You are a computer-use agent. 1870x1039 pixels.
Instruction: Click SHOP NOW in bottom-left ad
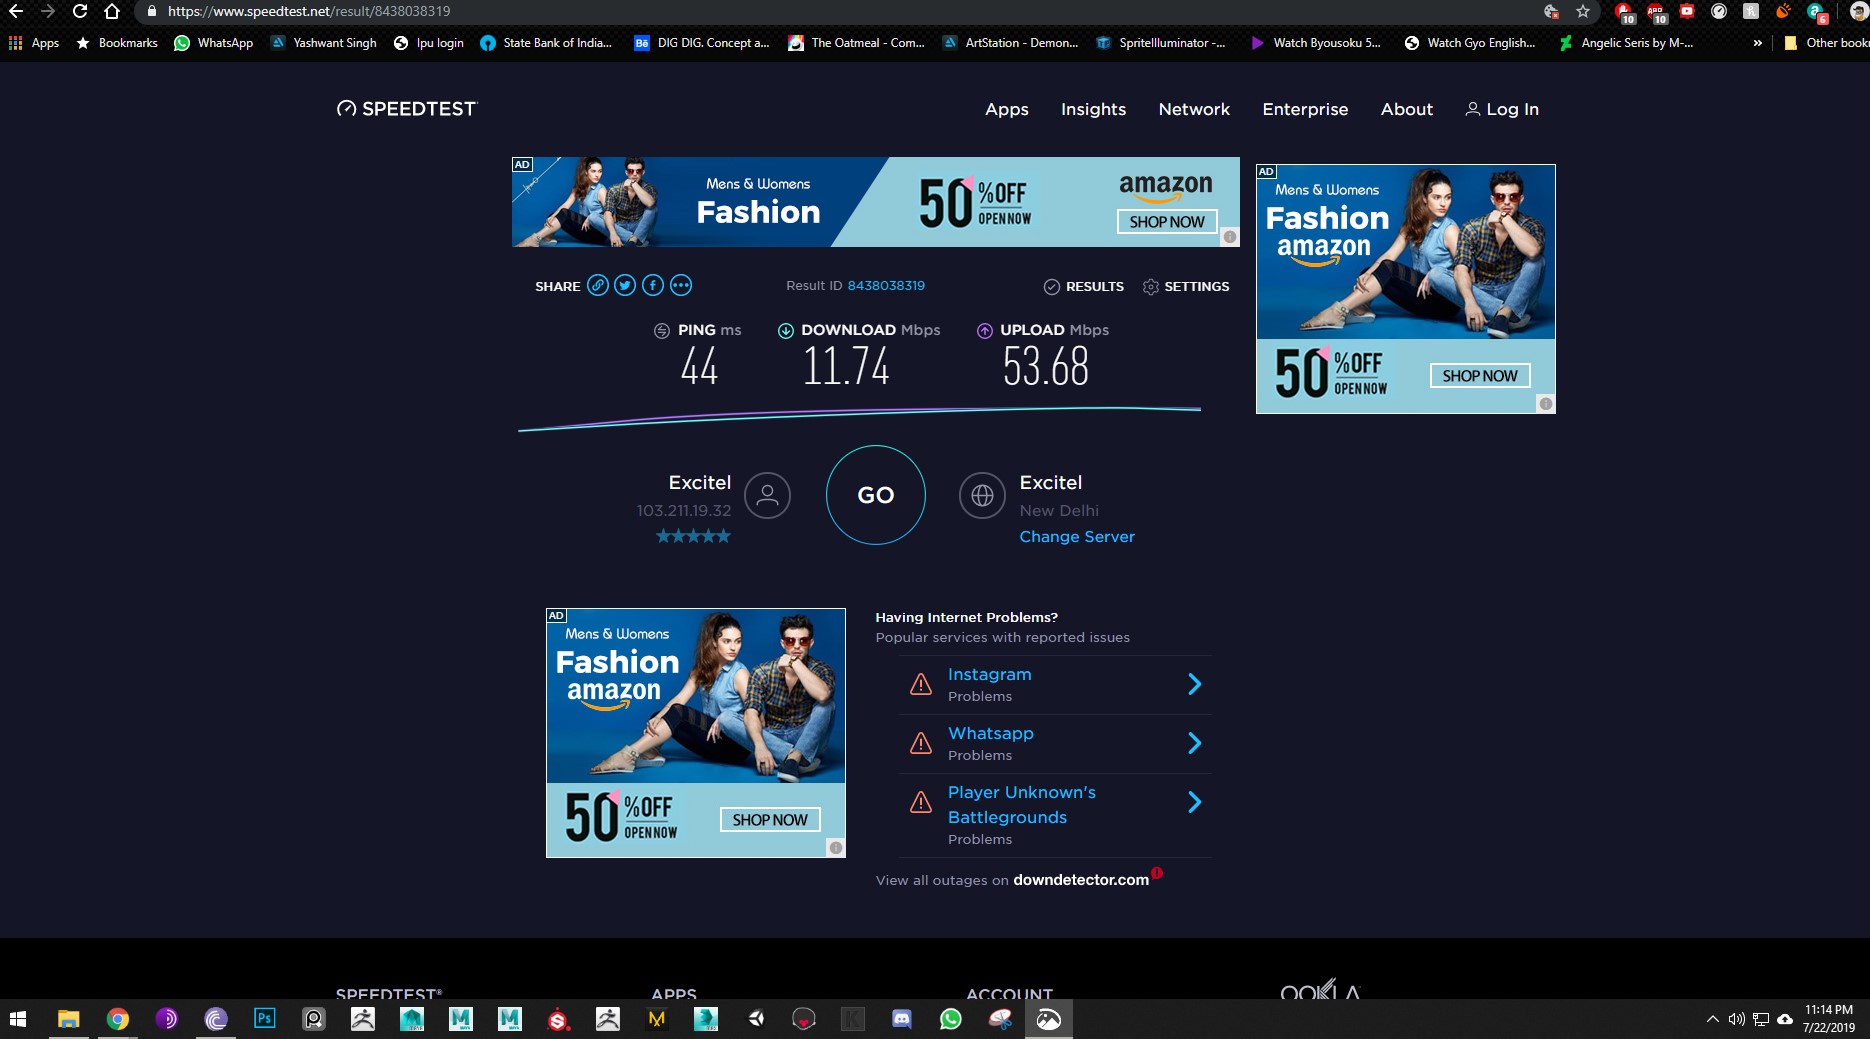click(770, 820)
